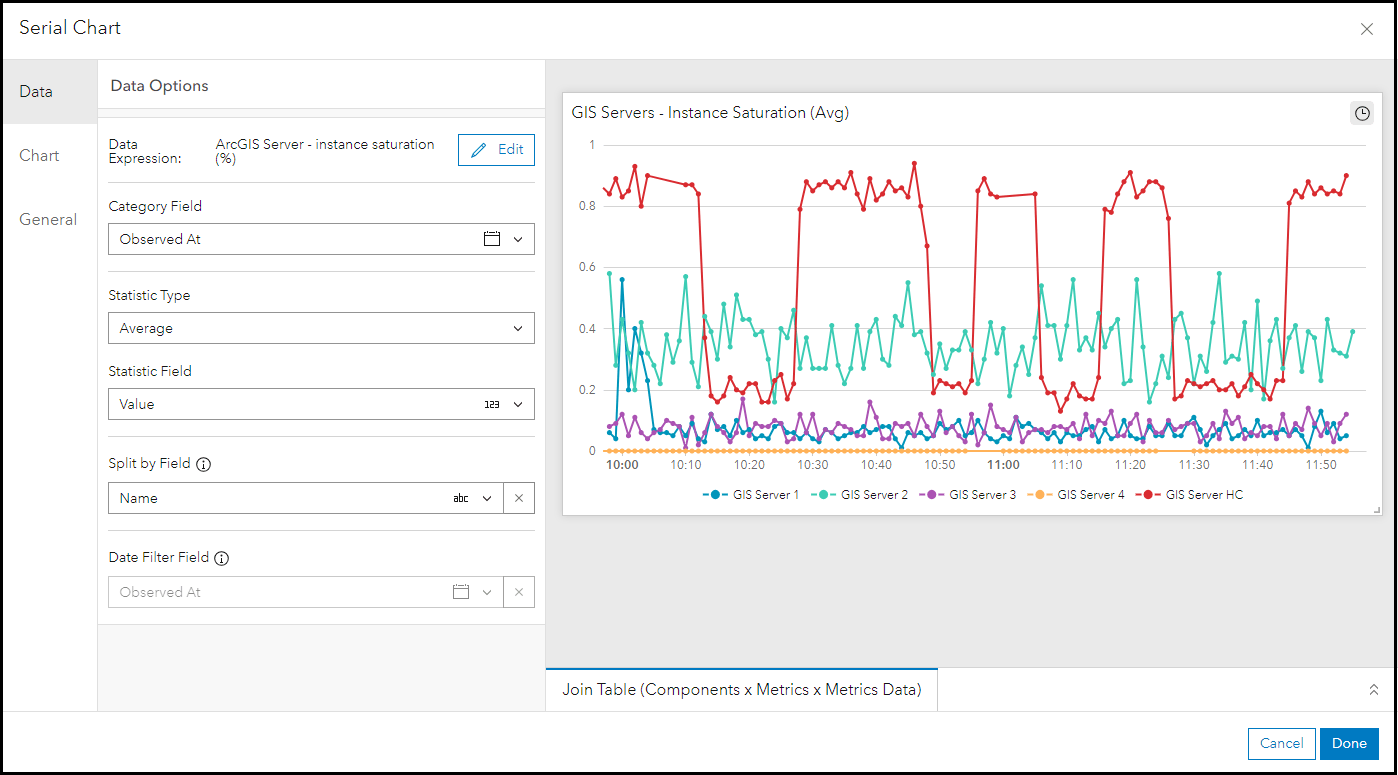Click the Split by Field info icon

tap(204, 464)
